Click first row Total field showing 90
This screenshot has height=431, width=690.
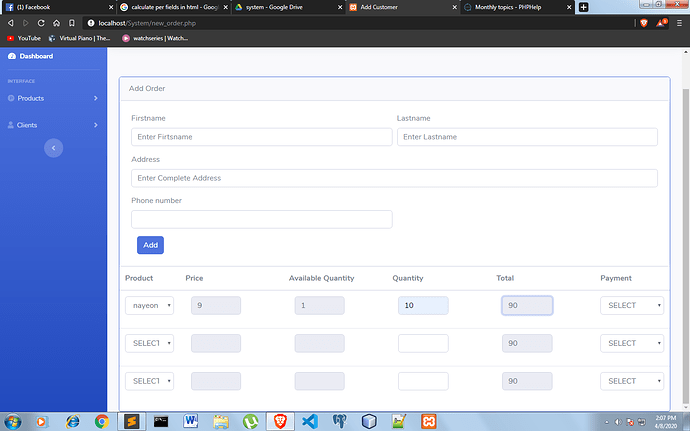[x=527, y=306]
